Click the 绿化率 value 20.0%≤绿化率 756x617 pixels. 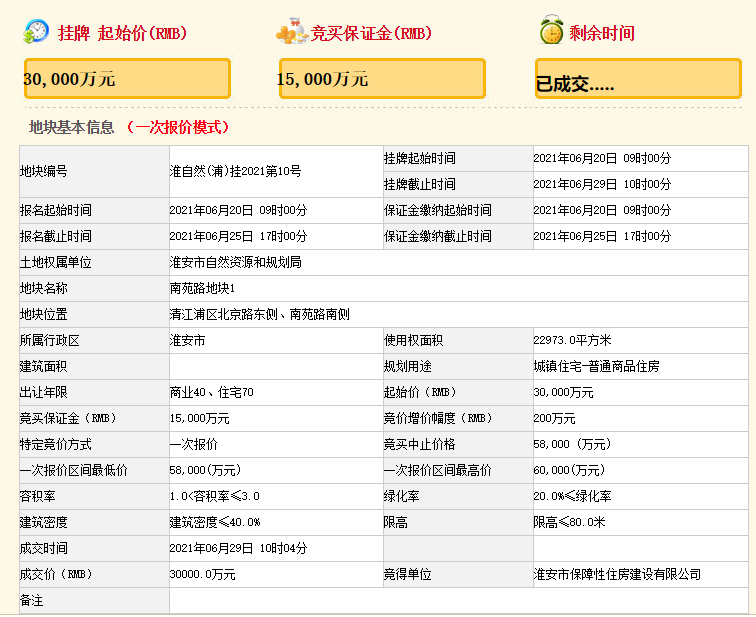tap(572, 496)
